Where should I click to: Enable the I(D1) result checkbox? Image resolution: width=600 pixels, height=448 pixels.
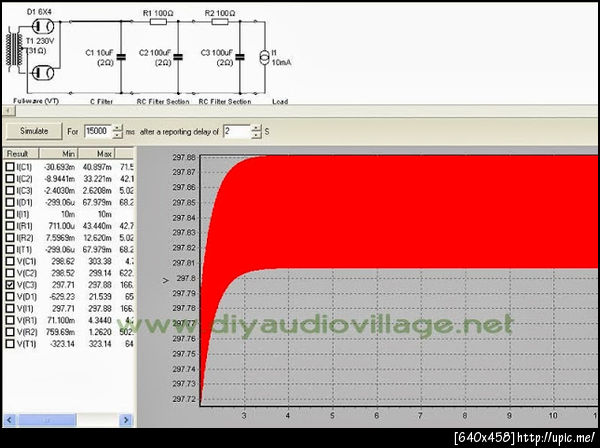10,202
